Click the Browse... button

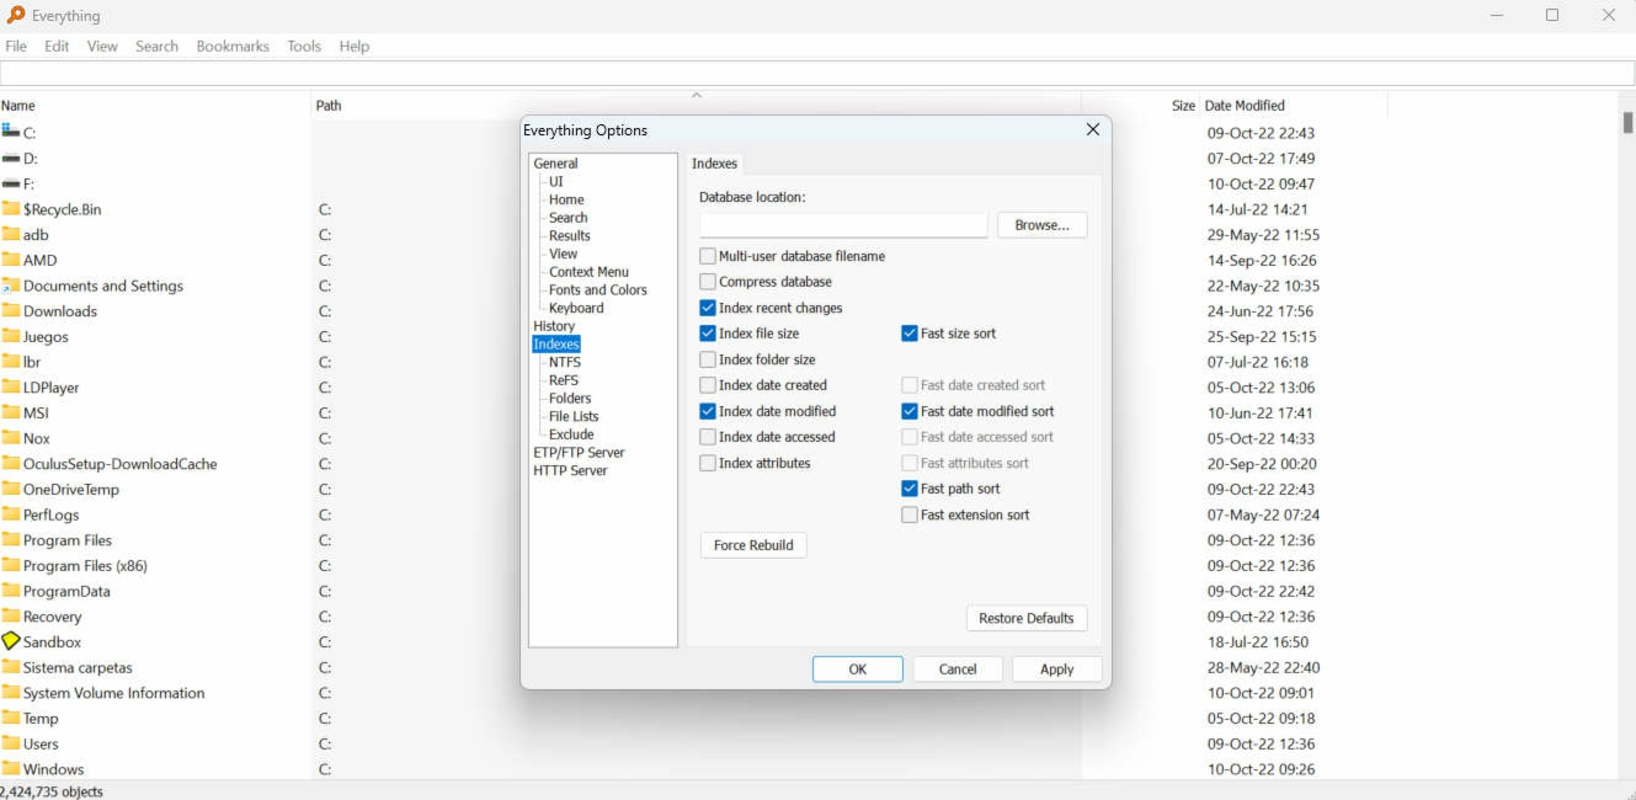[x=1042, y=225]
